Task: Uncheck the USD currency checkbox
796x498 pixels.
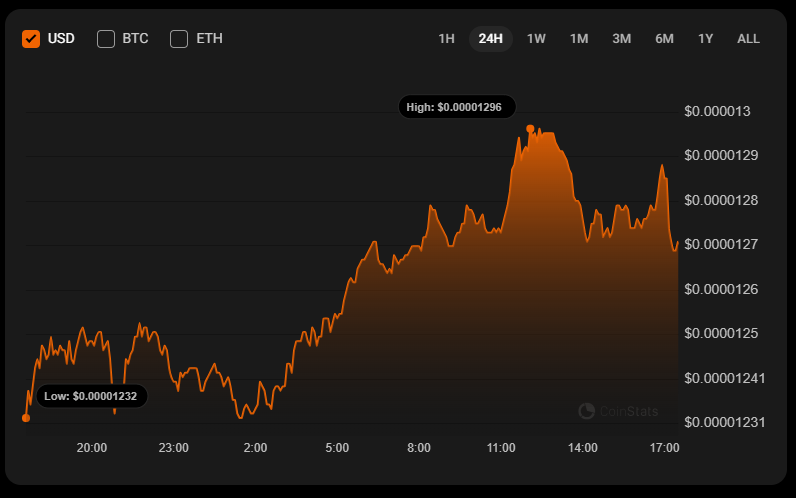Action: pyautogui.click(x=31, y=39)
